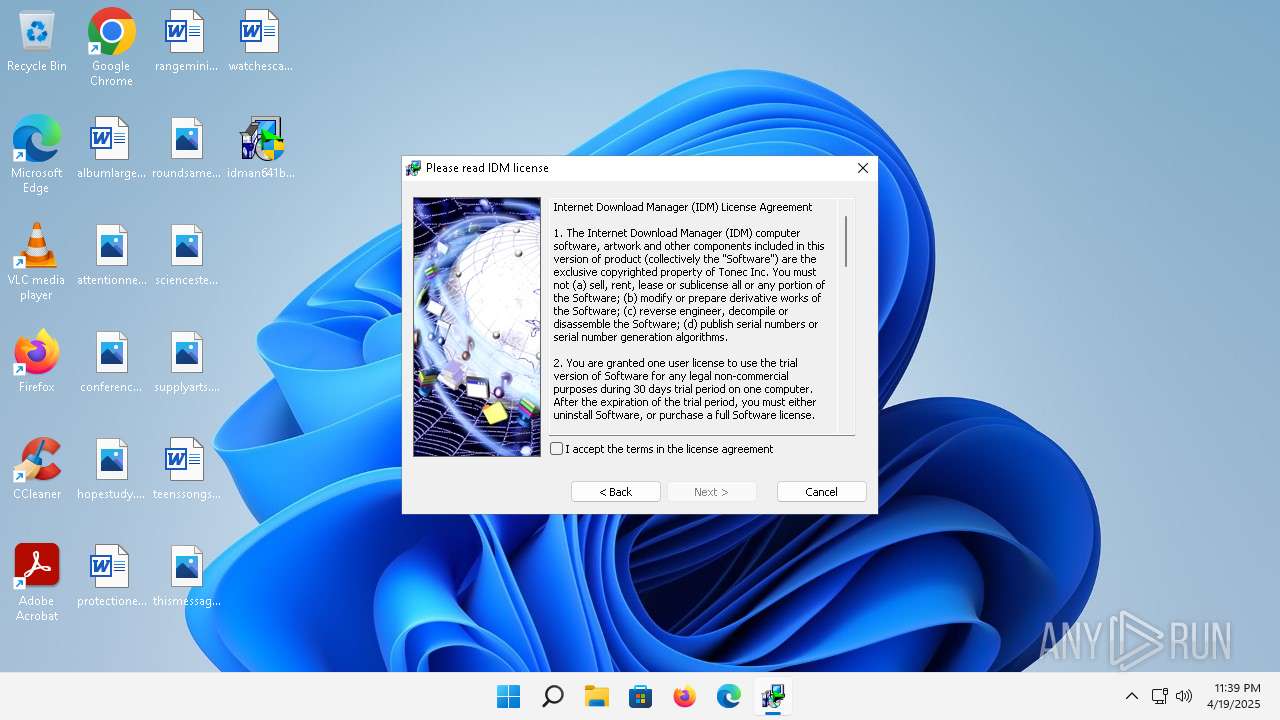
Task: Open File Explorer from taskbar
Action: (x=596, y=696)
